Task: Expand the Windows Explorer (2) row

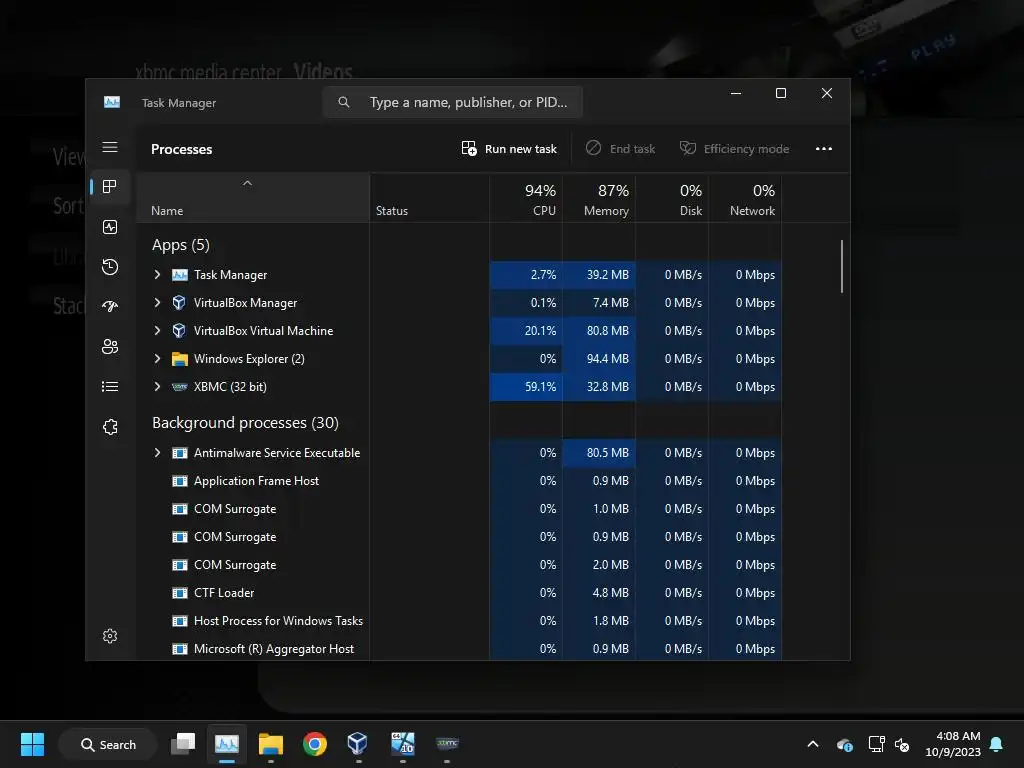Action: coord(157,359)
